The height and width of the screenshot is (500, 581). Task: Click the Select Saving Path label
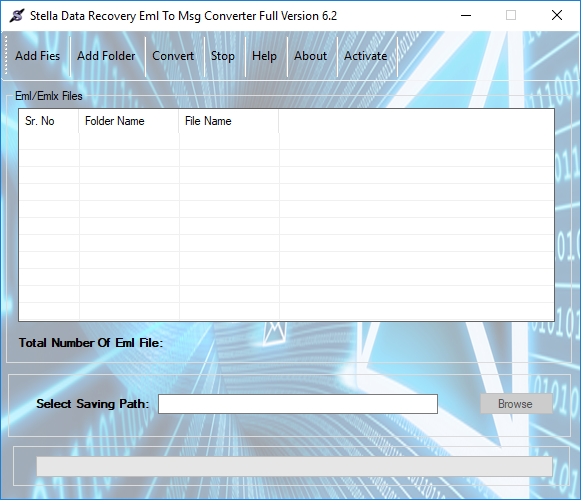[92, 404]
